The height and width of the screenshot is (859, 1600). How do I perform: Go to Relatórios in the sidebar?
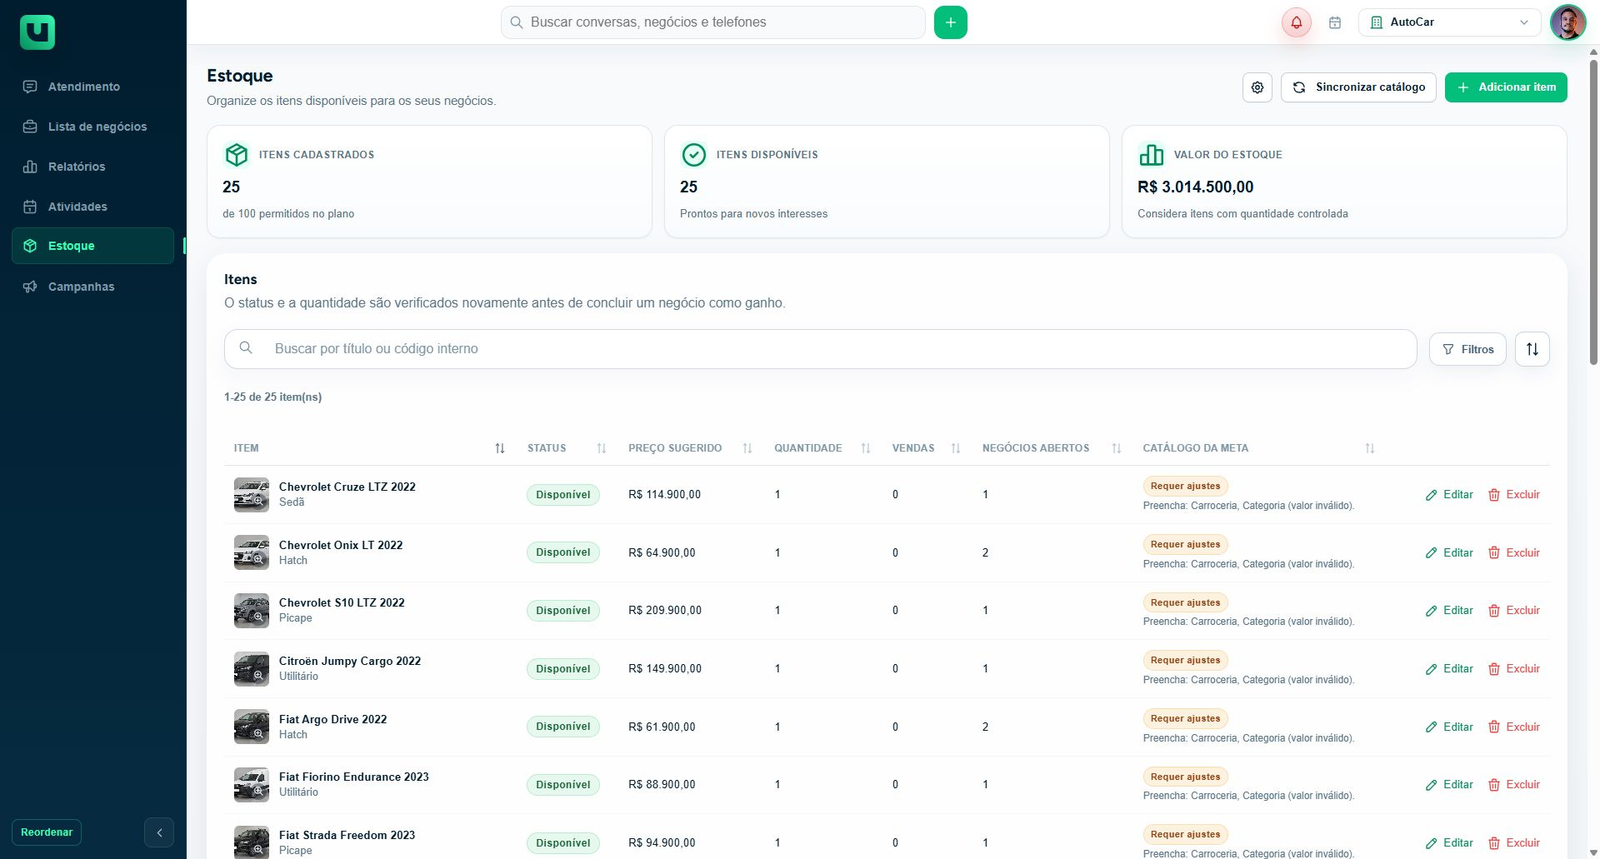(76, 166)
